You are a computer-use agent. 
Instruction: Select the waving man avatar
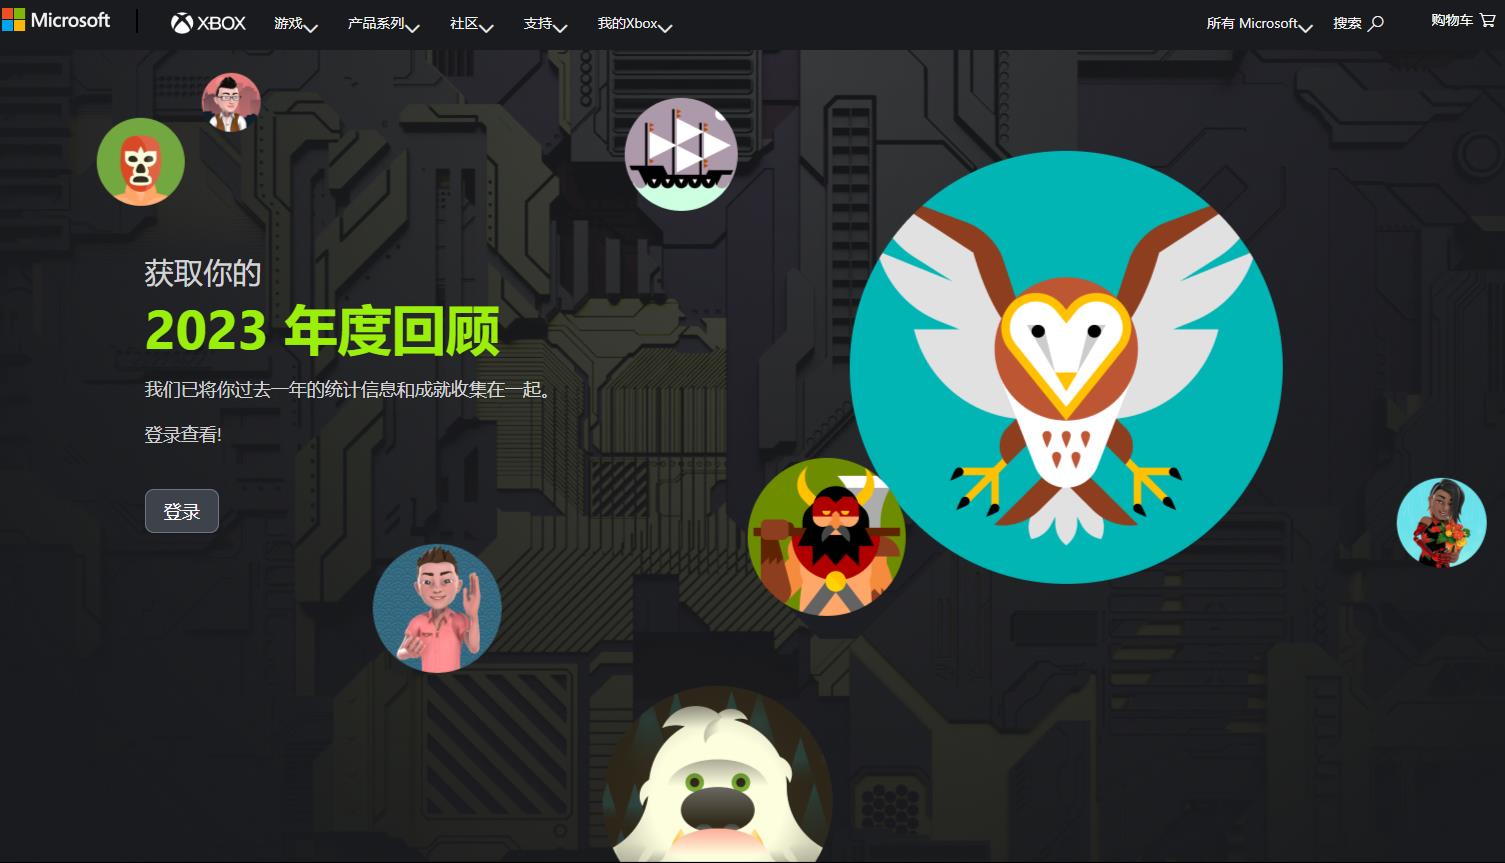pyautogui.click(x=437, y=608)
